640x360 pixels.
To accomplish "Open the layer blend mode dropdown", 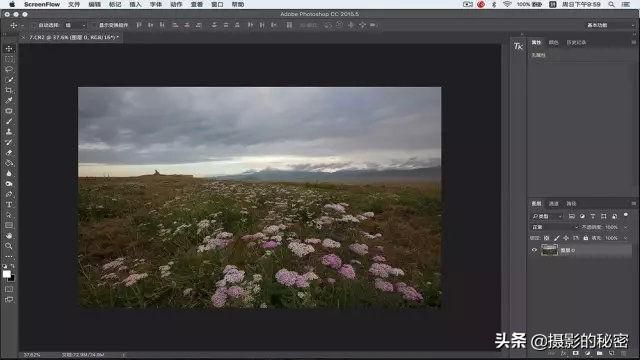I will (x=555, y=227).
